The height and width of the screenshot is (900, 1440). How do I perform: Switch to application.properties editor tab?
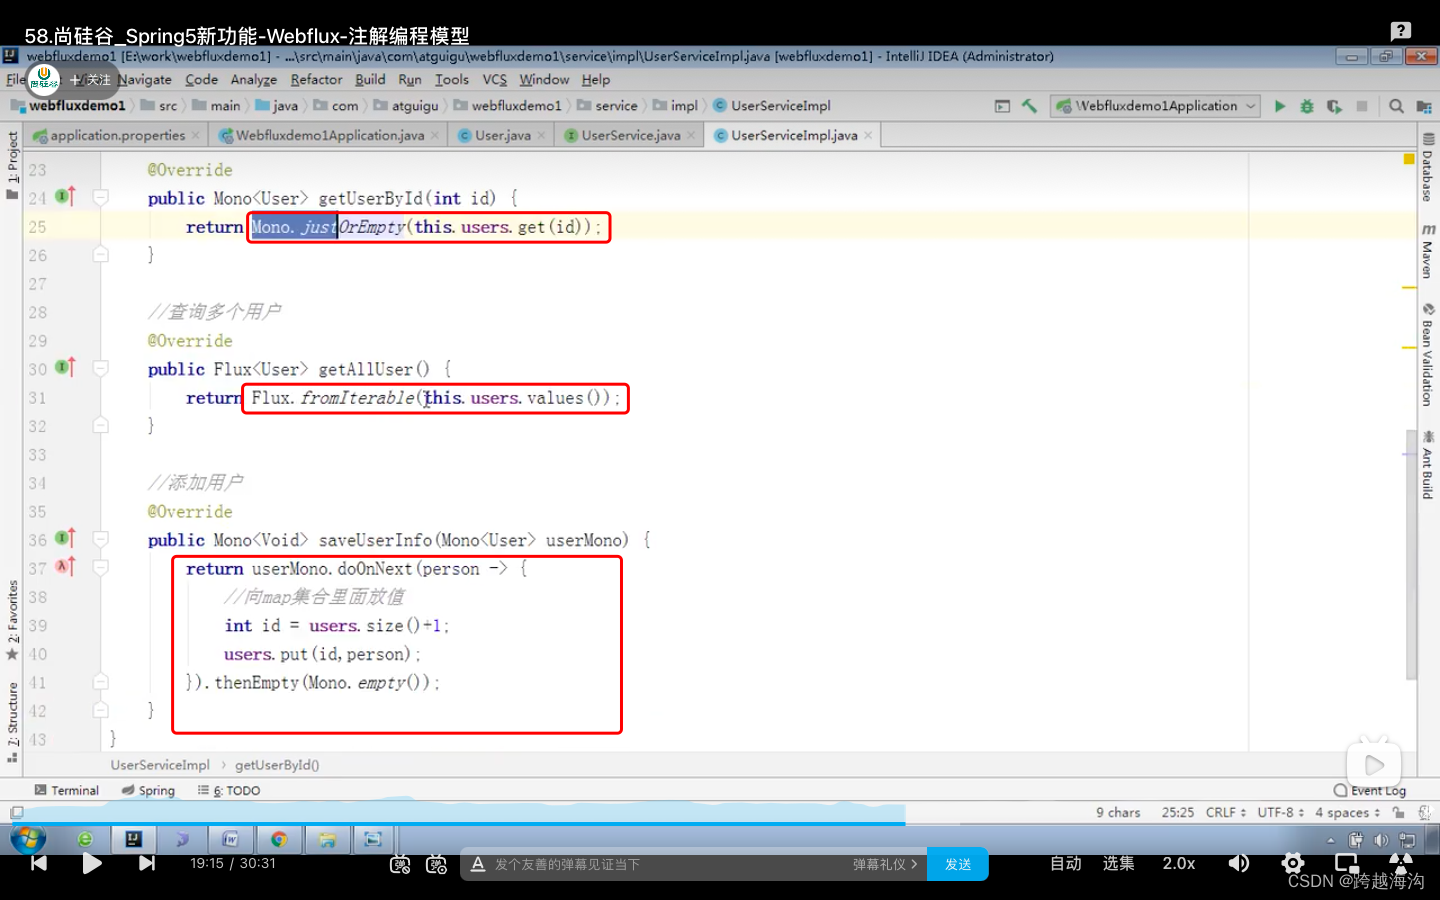click(x=117, y=135)
